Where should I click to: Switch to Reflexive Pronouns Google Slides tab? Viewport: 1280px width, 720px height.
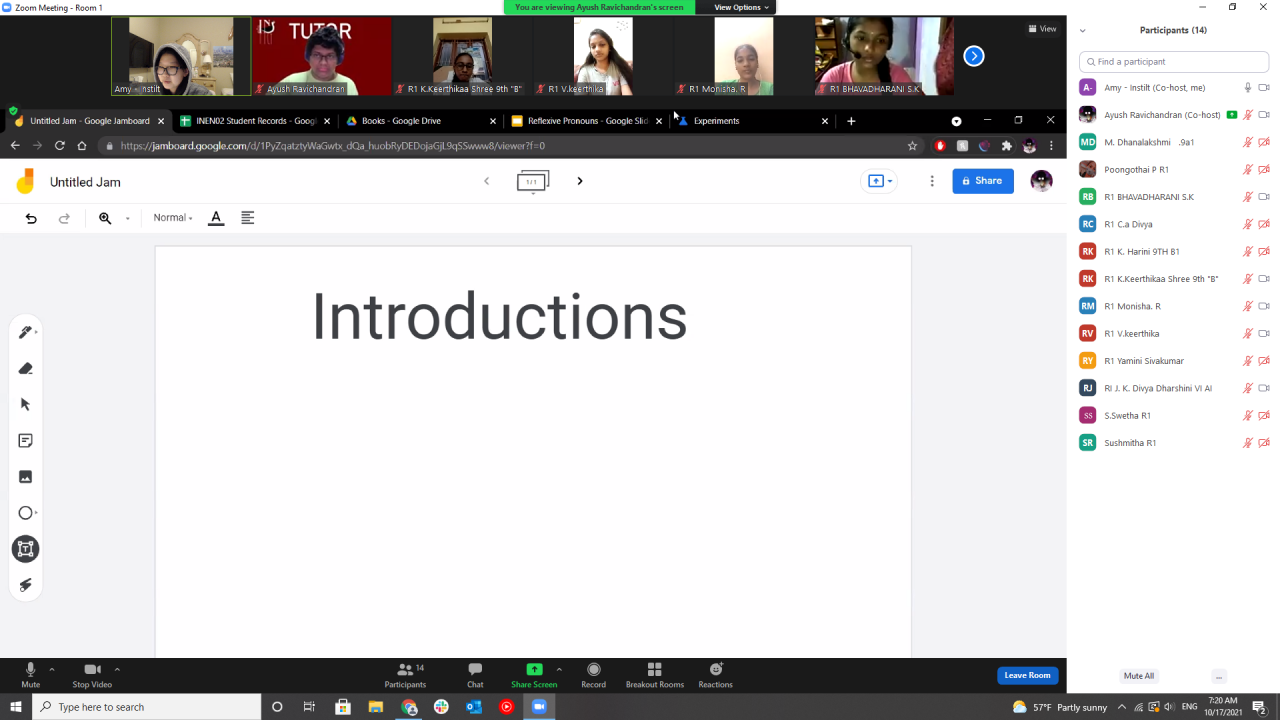[x=586, y=121]
